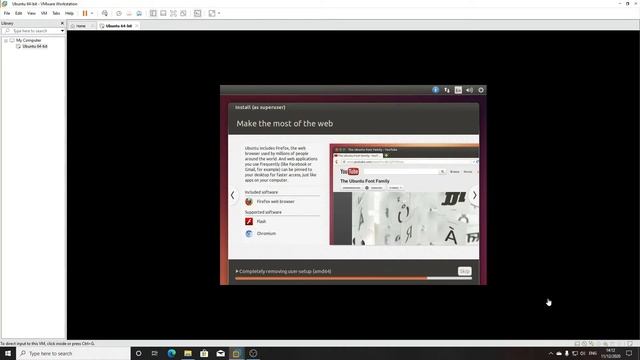Viewport: 640px width, 360px height.
Task: Open the power options dropdown beside pause
Action: (x=92, y=13)
